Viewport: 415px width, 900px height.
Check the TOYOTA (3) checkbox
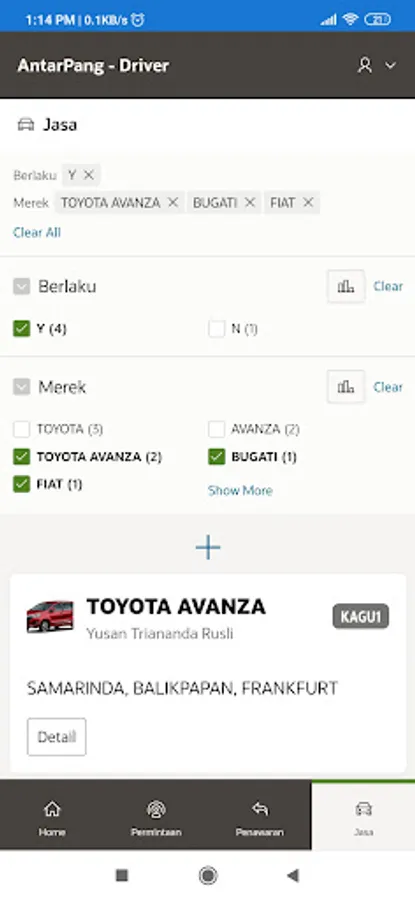22,429
